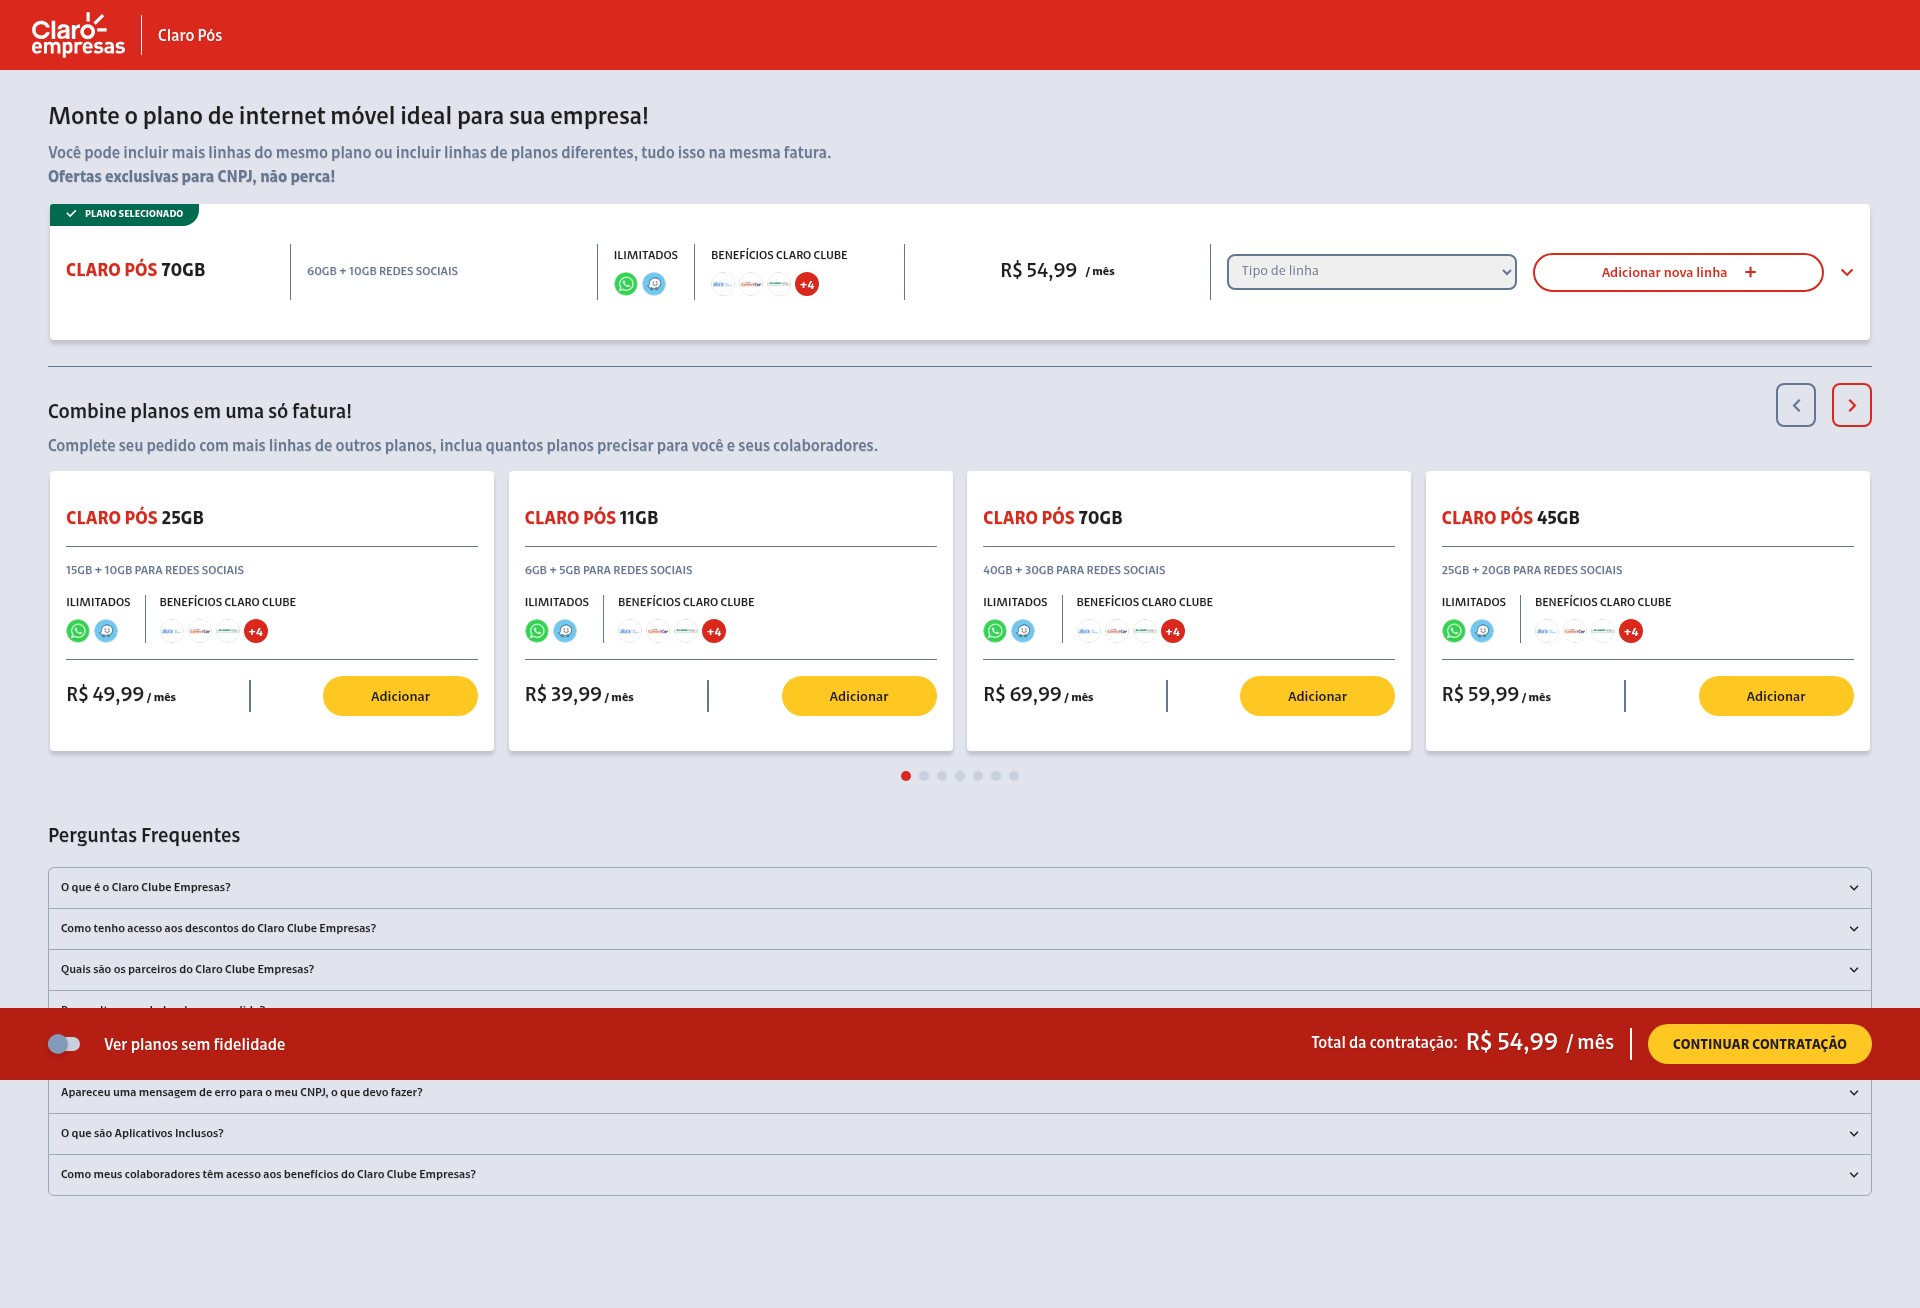Add the Claro Pós 25GB plan
Viewport: 1920px width, 1308px height.
[400, 696]
